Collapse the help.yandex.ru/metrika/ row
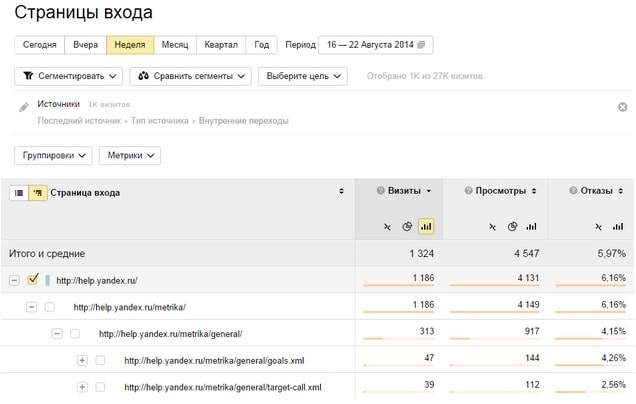 pyautogui.click(x=31, y=307)
